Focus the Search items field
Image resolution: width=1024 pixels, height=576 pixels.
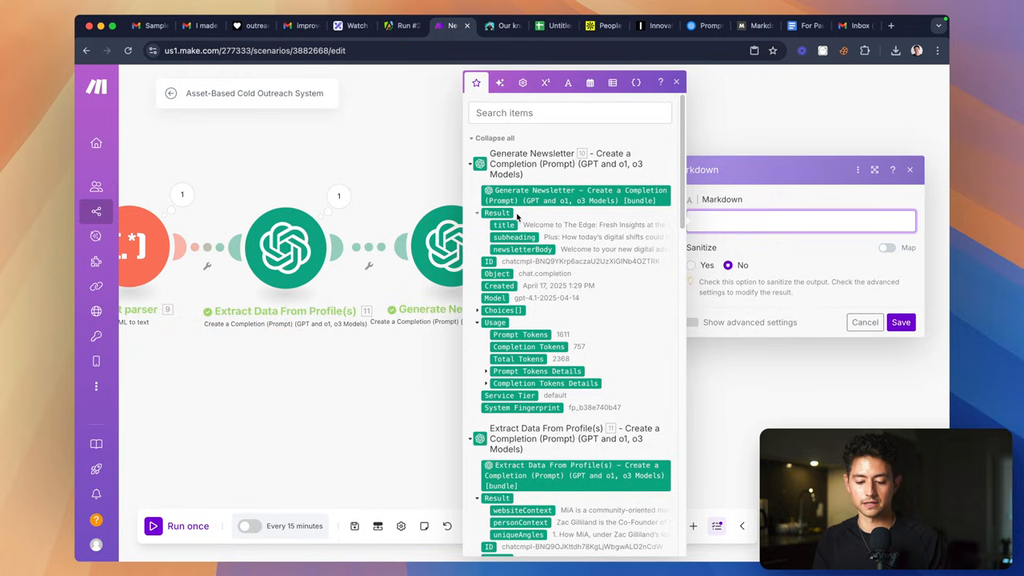coord(570,113)
